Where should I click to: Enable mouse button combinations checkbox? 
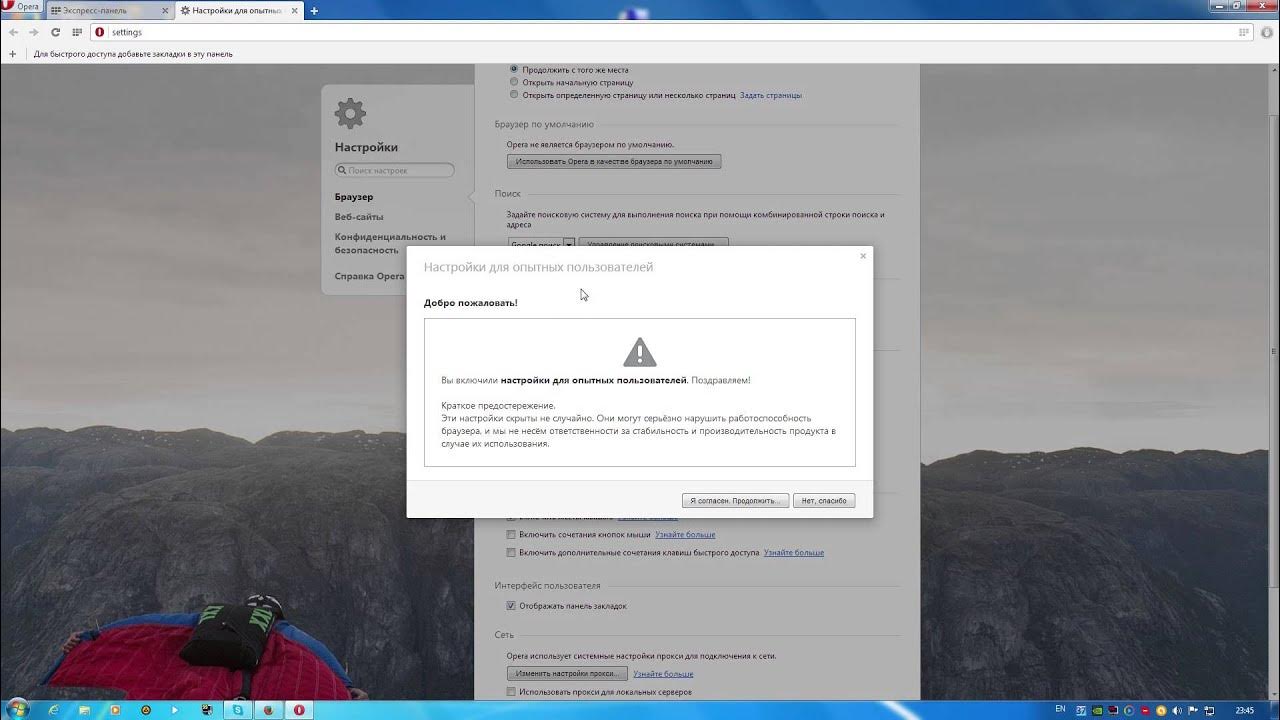[x=511, y=535]
